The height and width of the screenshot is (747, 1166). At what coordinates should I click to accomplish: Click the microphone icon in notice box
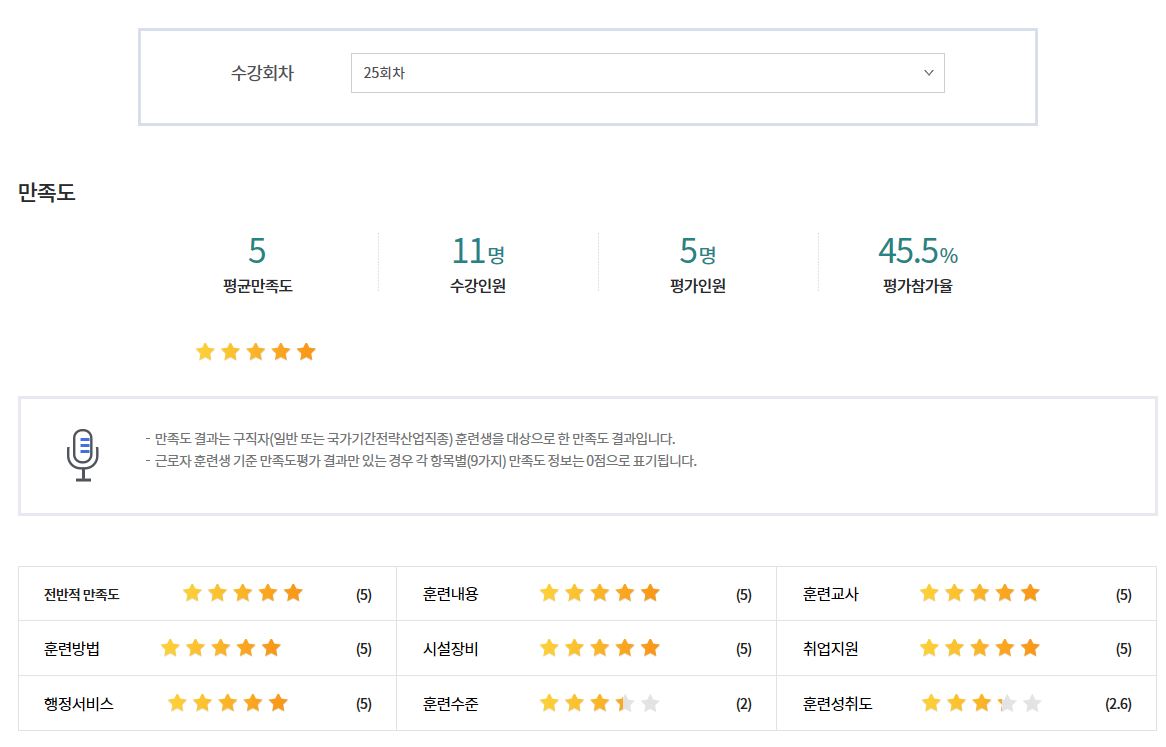click(x=83, y=455)
